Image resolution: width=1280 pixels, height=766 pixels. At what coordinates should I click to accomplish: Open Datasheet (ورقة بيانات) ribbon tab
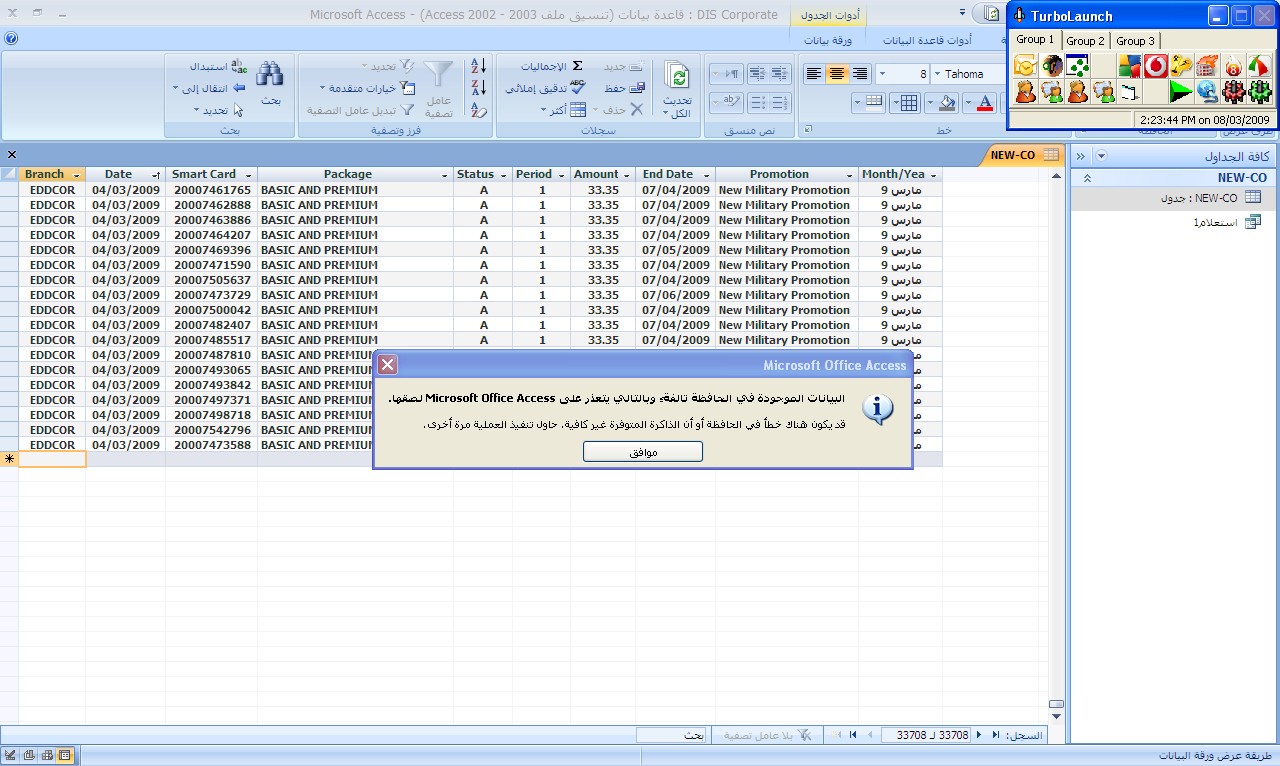coord(828,40)
